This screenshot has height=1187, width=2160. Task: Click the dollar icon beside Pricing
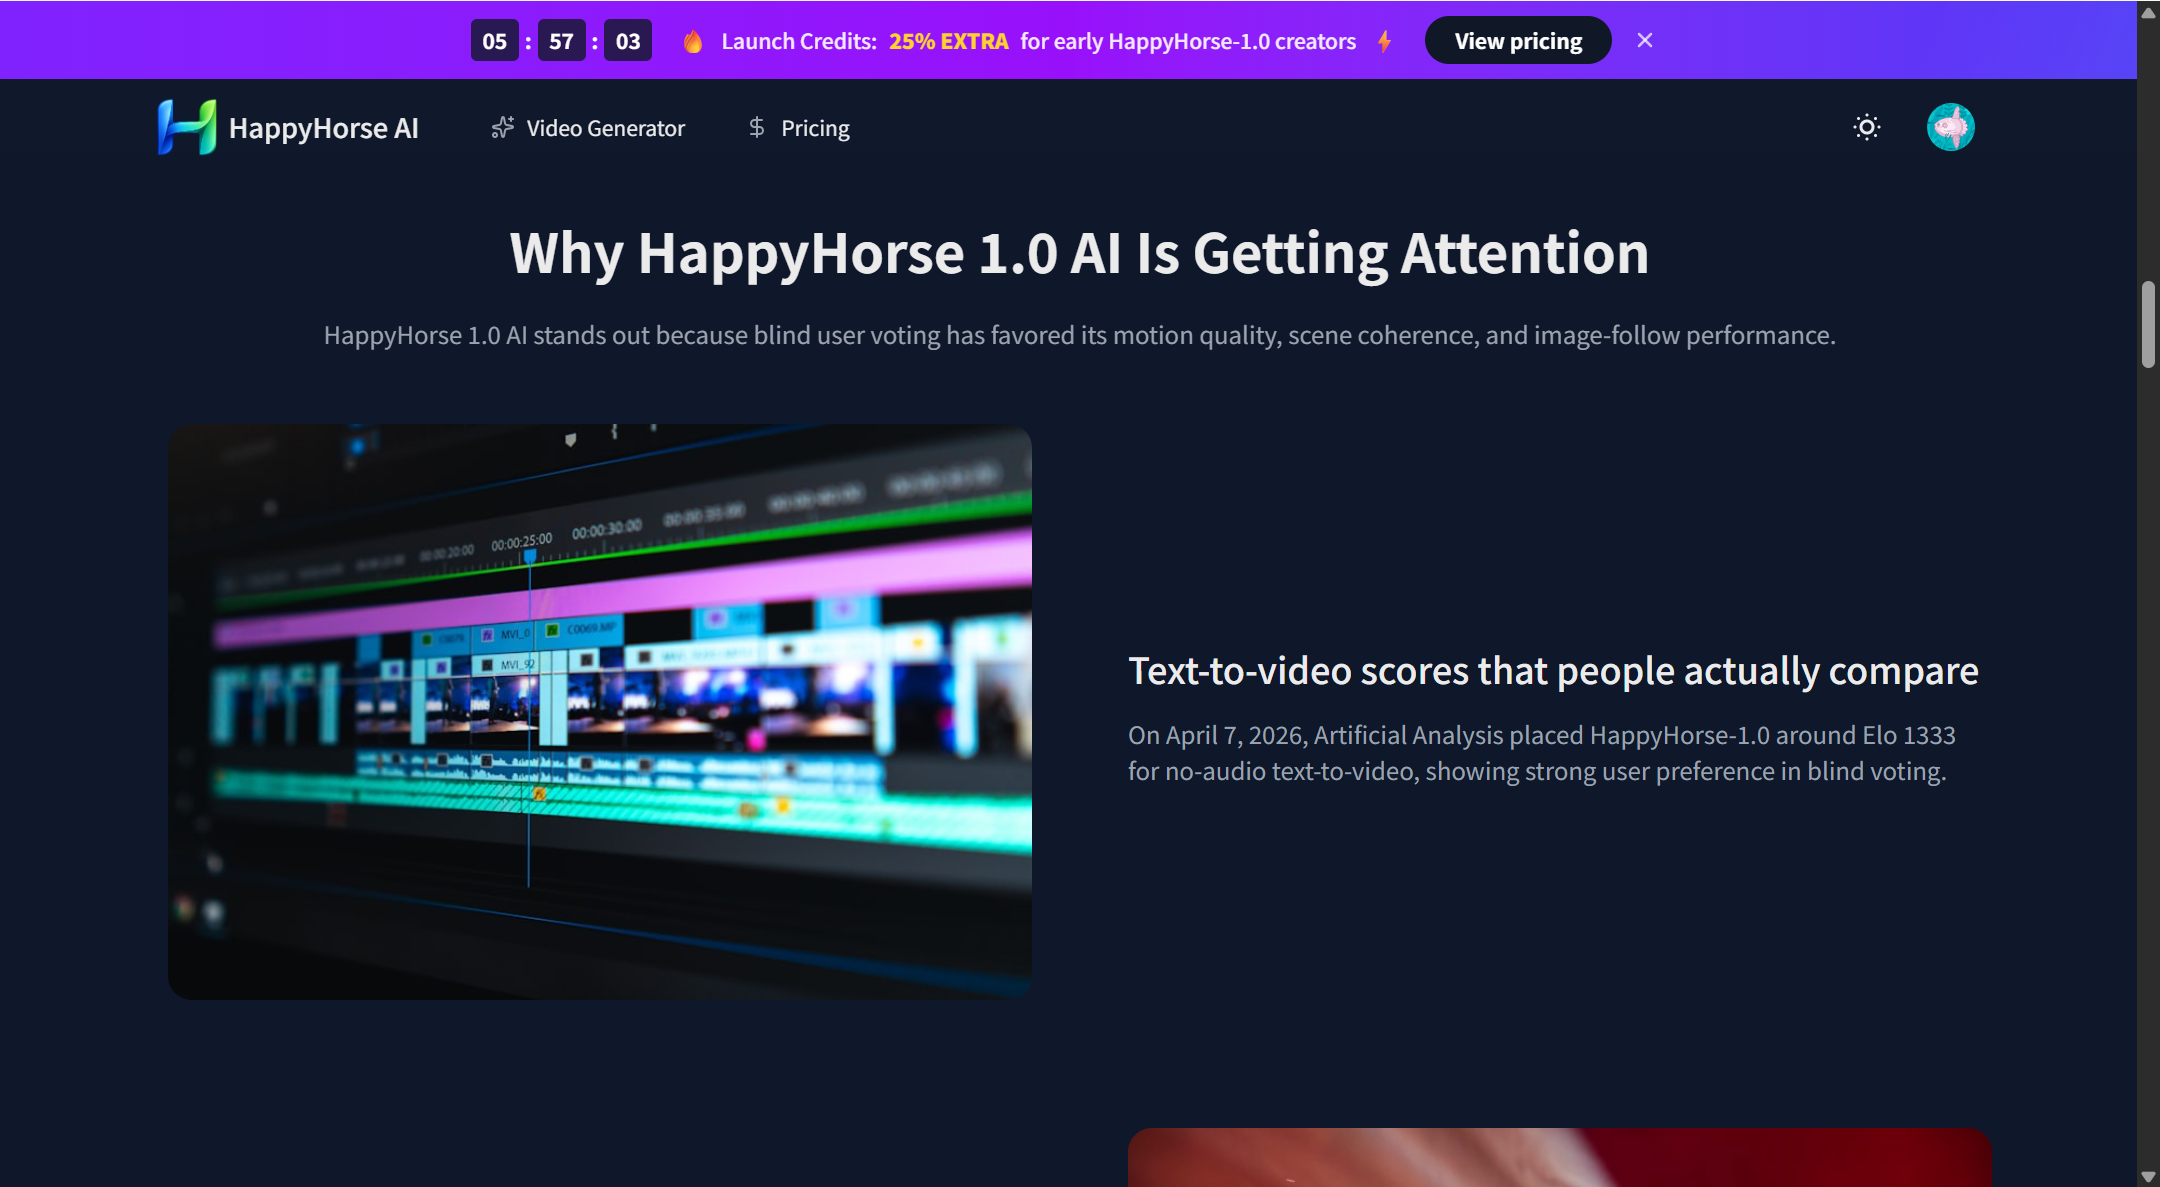(756, 127)
